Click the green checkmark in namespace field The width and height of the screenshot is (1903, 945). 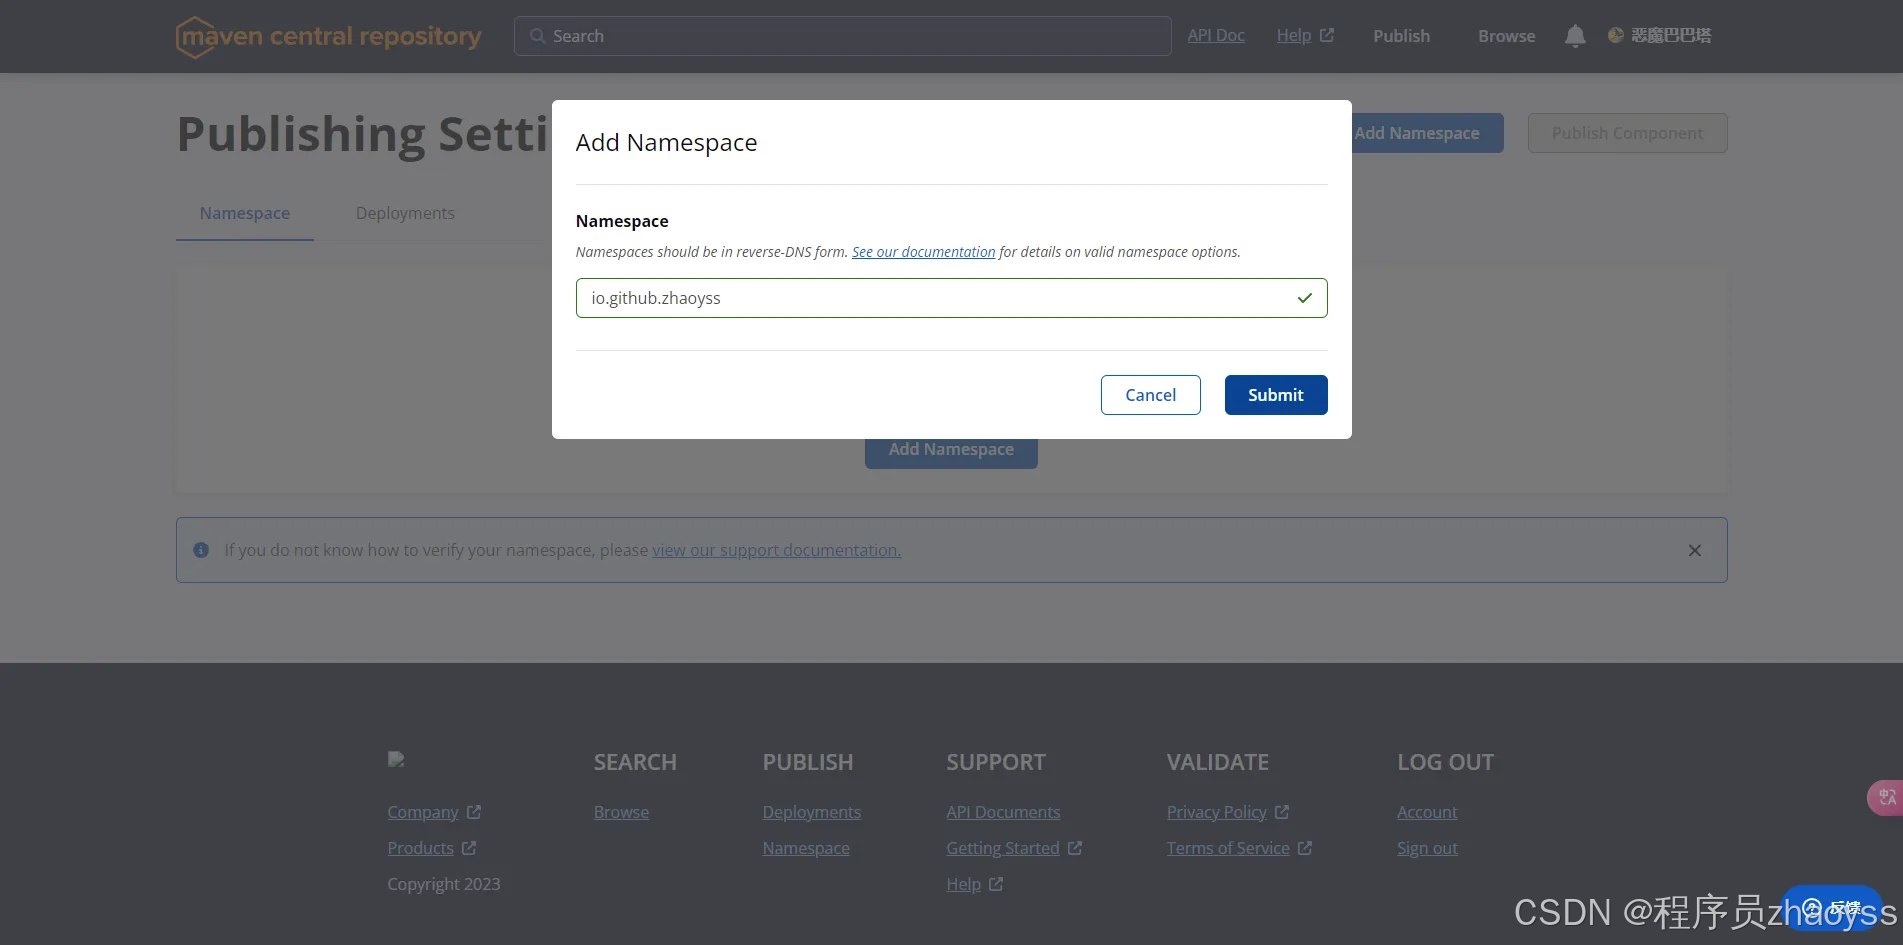pos(1304,298)
